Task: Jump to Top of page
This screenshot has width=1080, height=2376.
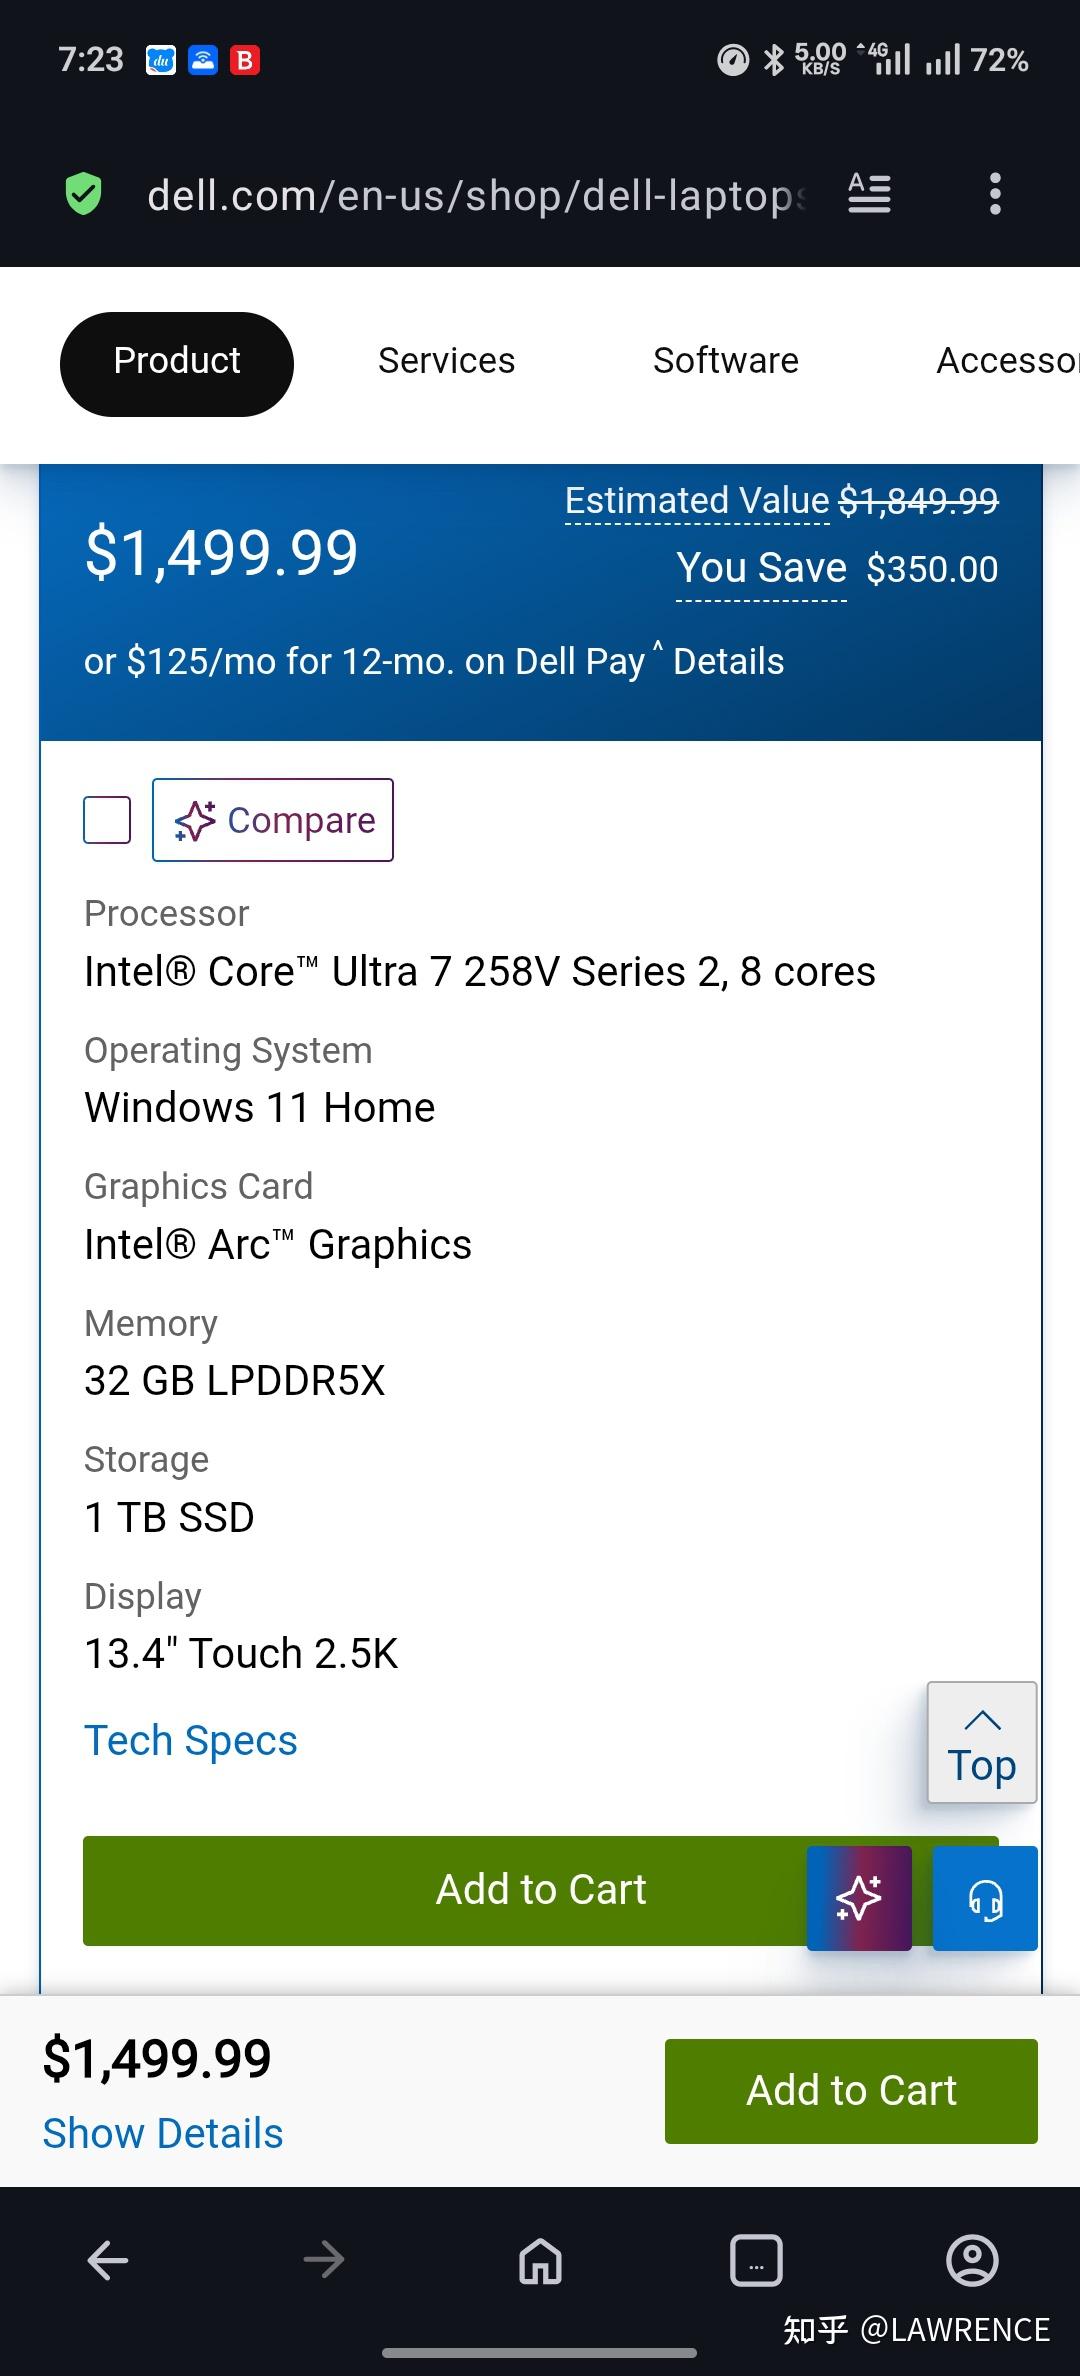Action: (x=981, y=1742)
